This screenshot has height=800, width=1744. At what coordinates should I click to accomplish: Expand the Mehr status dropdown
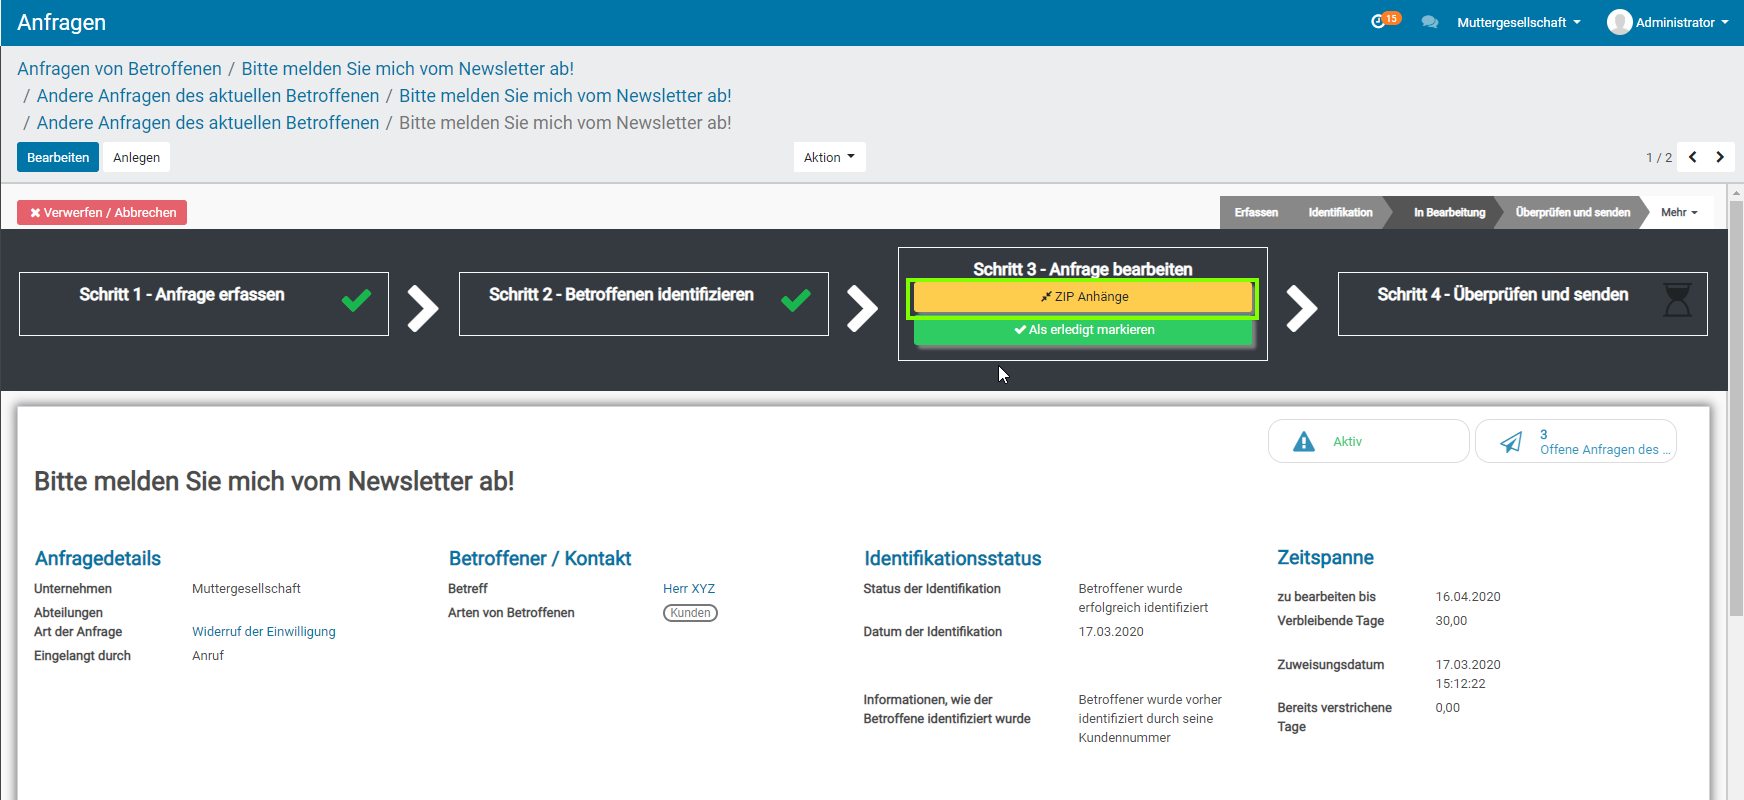1679,212
